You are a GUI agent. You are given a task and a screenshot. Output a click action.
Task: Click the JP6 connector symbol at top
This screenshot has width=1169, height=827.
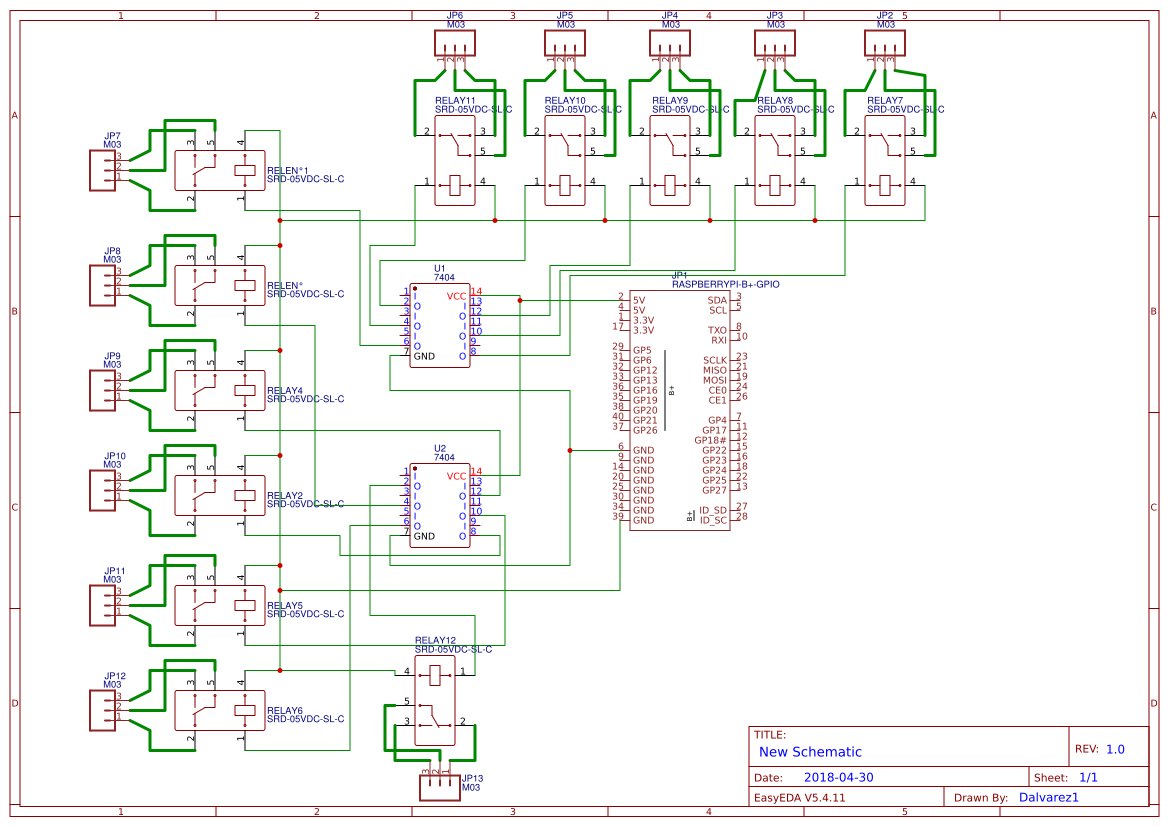[x=455, y=42]
